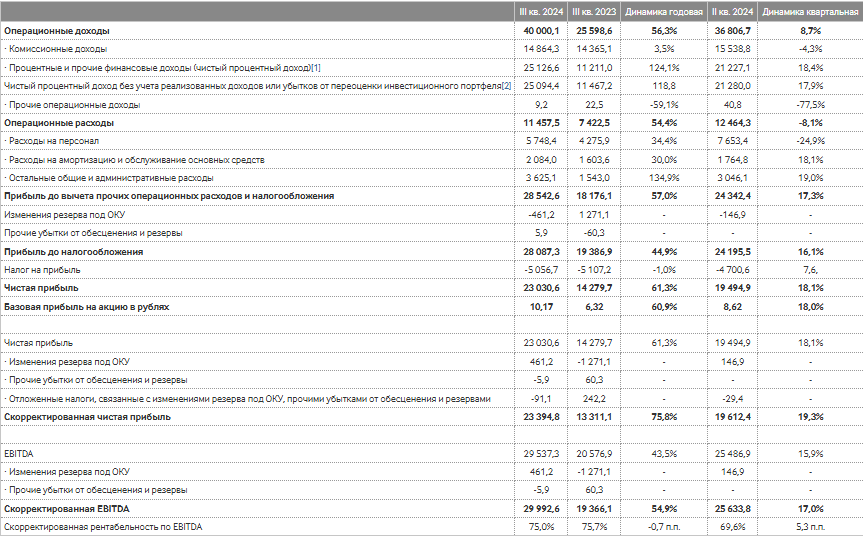Click the III кв. 2023 column header

point(594,12)
